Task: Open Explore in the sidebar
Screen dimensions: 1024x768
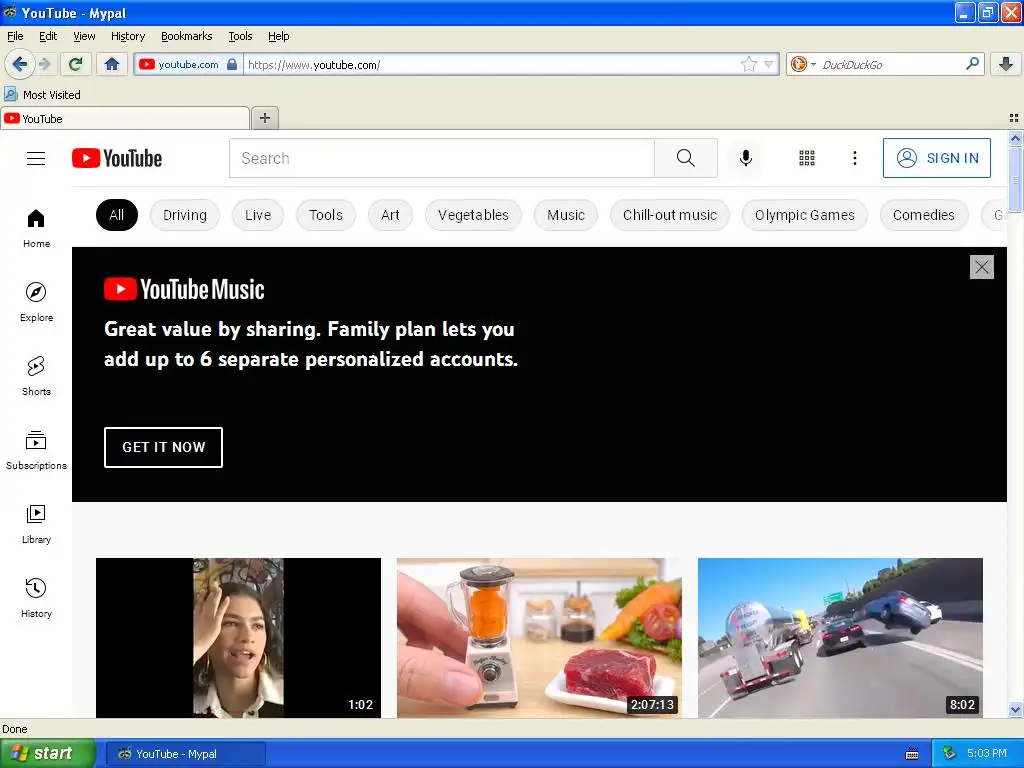Action: pyautogui.click(x=36, y=302)
